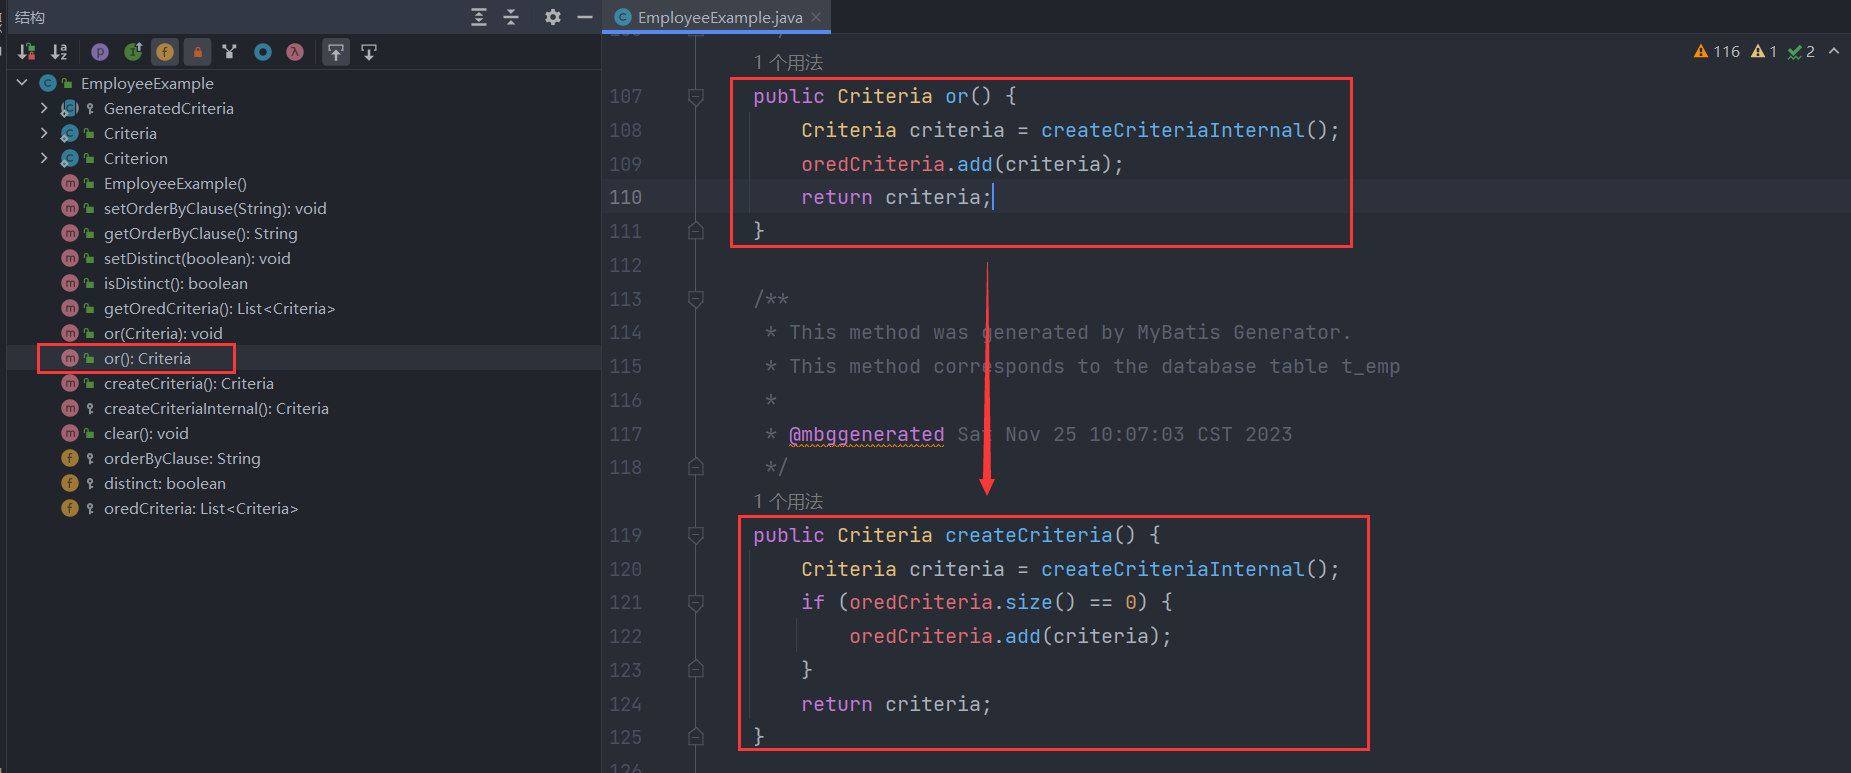The image size is (1851, 773).
Task: Click Expand All in structure panel
Action: [479, 17]
